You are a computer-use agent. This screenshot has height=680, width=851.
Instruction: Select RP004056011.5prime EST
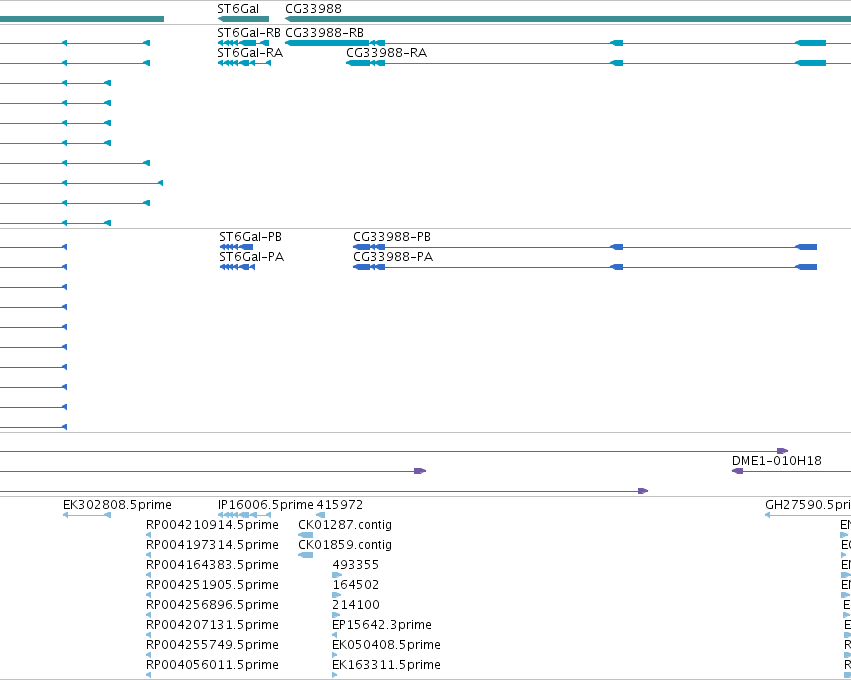tap(212, 665)
